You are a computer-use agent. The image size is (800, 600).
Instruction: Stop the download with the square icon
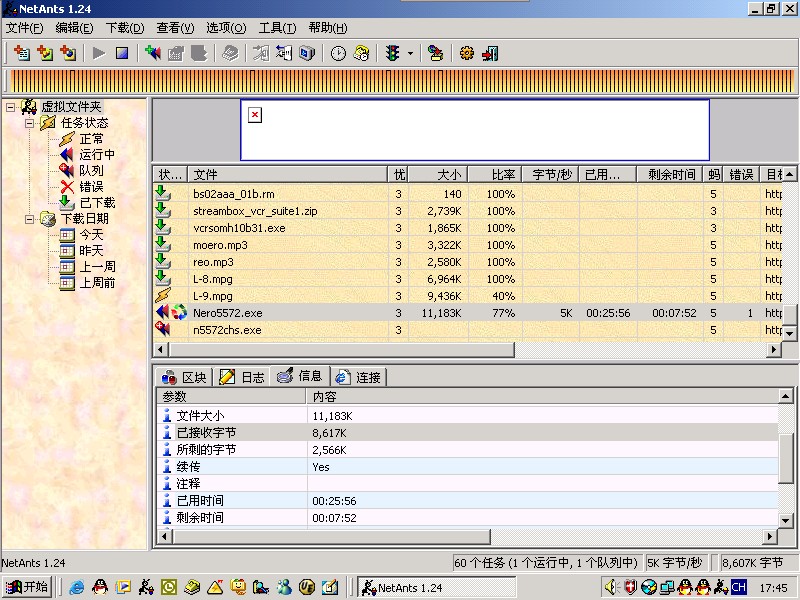click(x=122, y=53)
